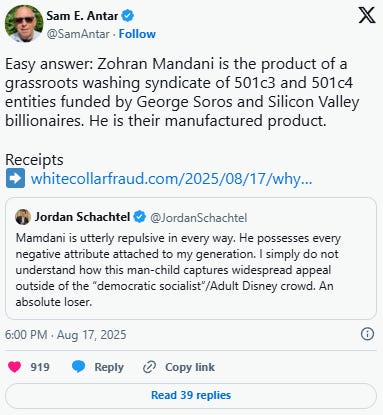The height and width of the screenshot is (415, 383).
Task: Open the quoted Mamdani tweet text
Action: click(x=178, y=270)
